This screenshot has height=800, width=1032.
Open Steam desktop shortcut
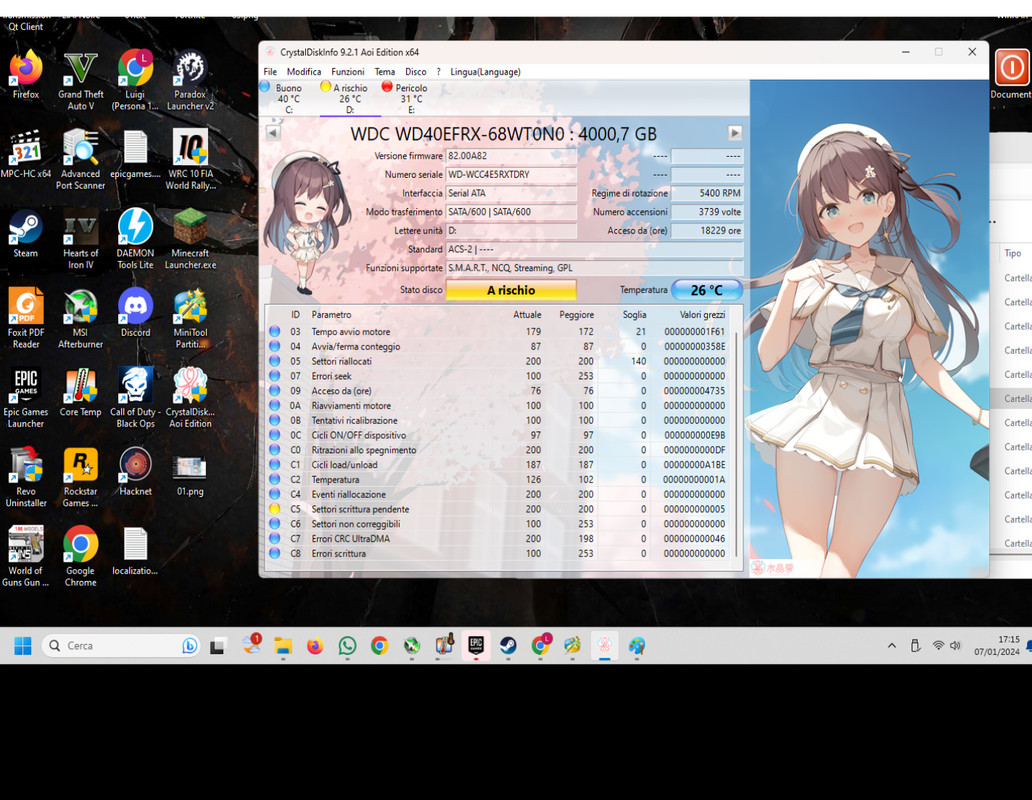point(26,234)
